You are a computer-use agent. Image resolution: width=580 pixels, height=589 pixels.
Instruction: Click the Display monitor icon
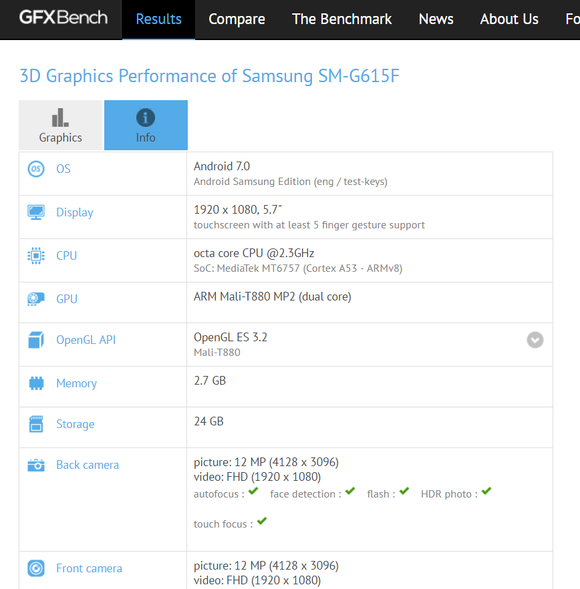tap(36, 212)
